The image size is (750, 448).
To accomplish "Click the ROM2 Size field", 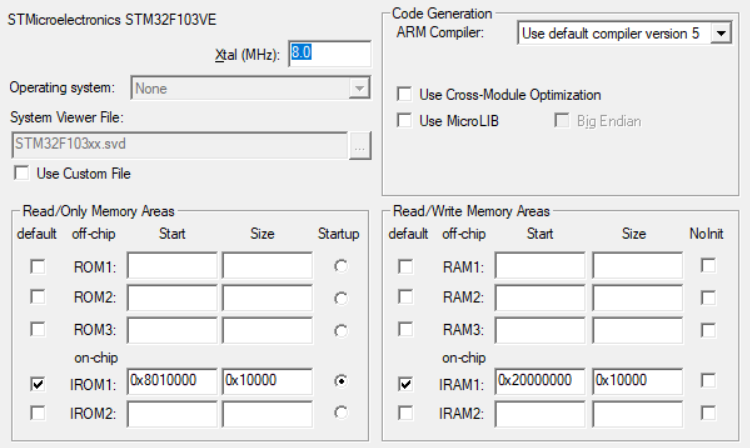I will coord(267,297).
